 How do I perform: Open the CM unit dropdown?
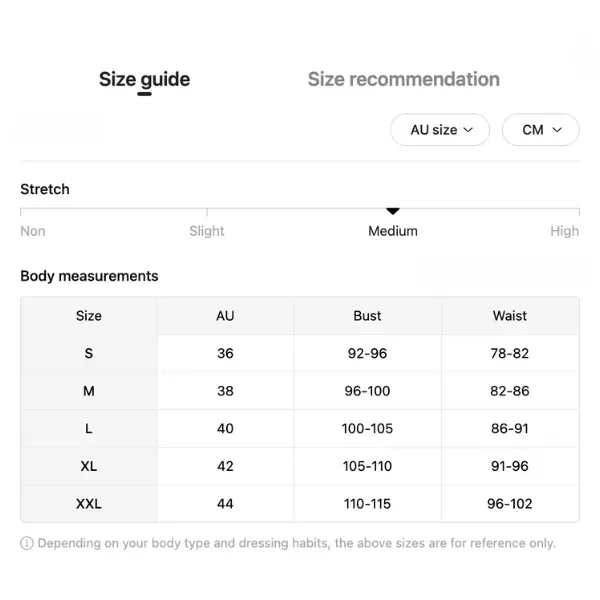coord(540,130)
